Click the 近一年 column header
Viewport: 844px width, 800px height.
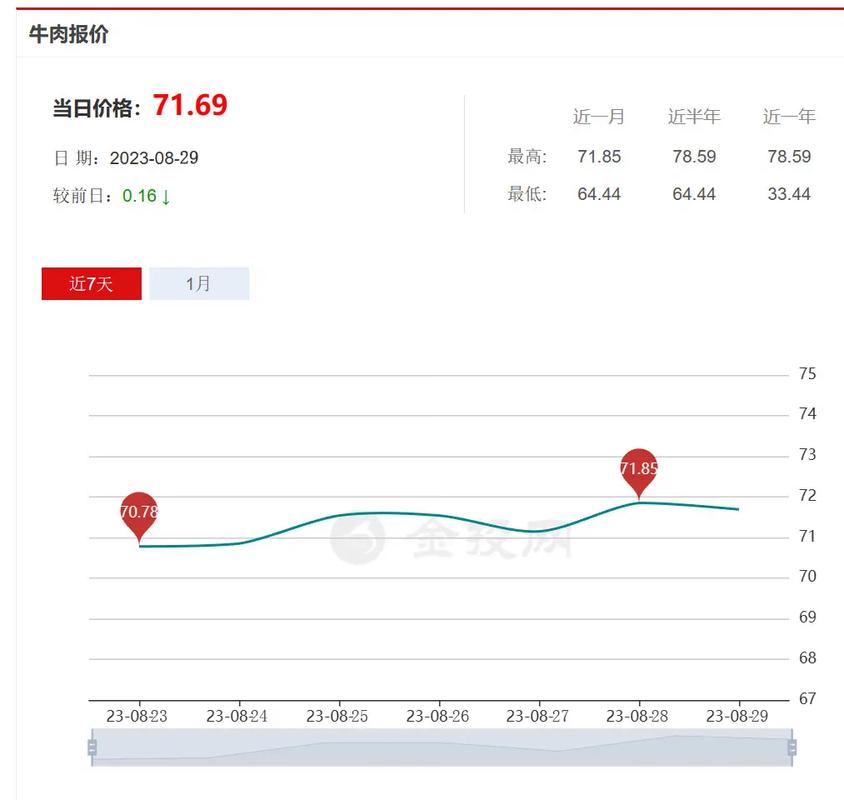[x=788, y=116]
